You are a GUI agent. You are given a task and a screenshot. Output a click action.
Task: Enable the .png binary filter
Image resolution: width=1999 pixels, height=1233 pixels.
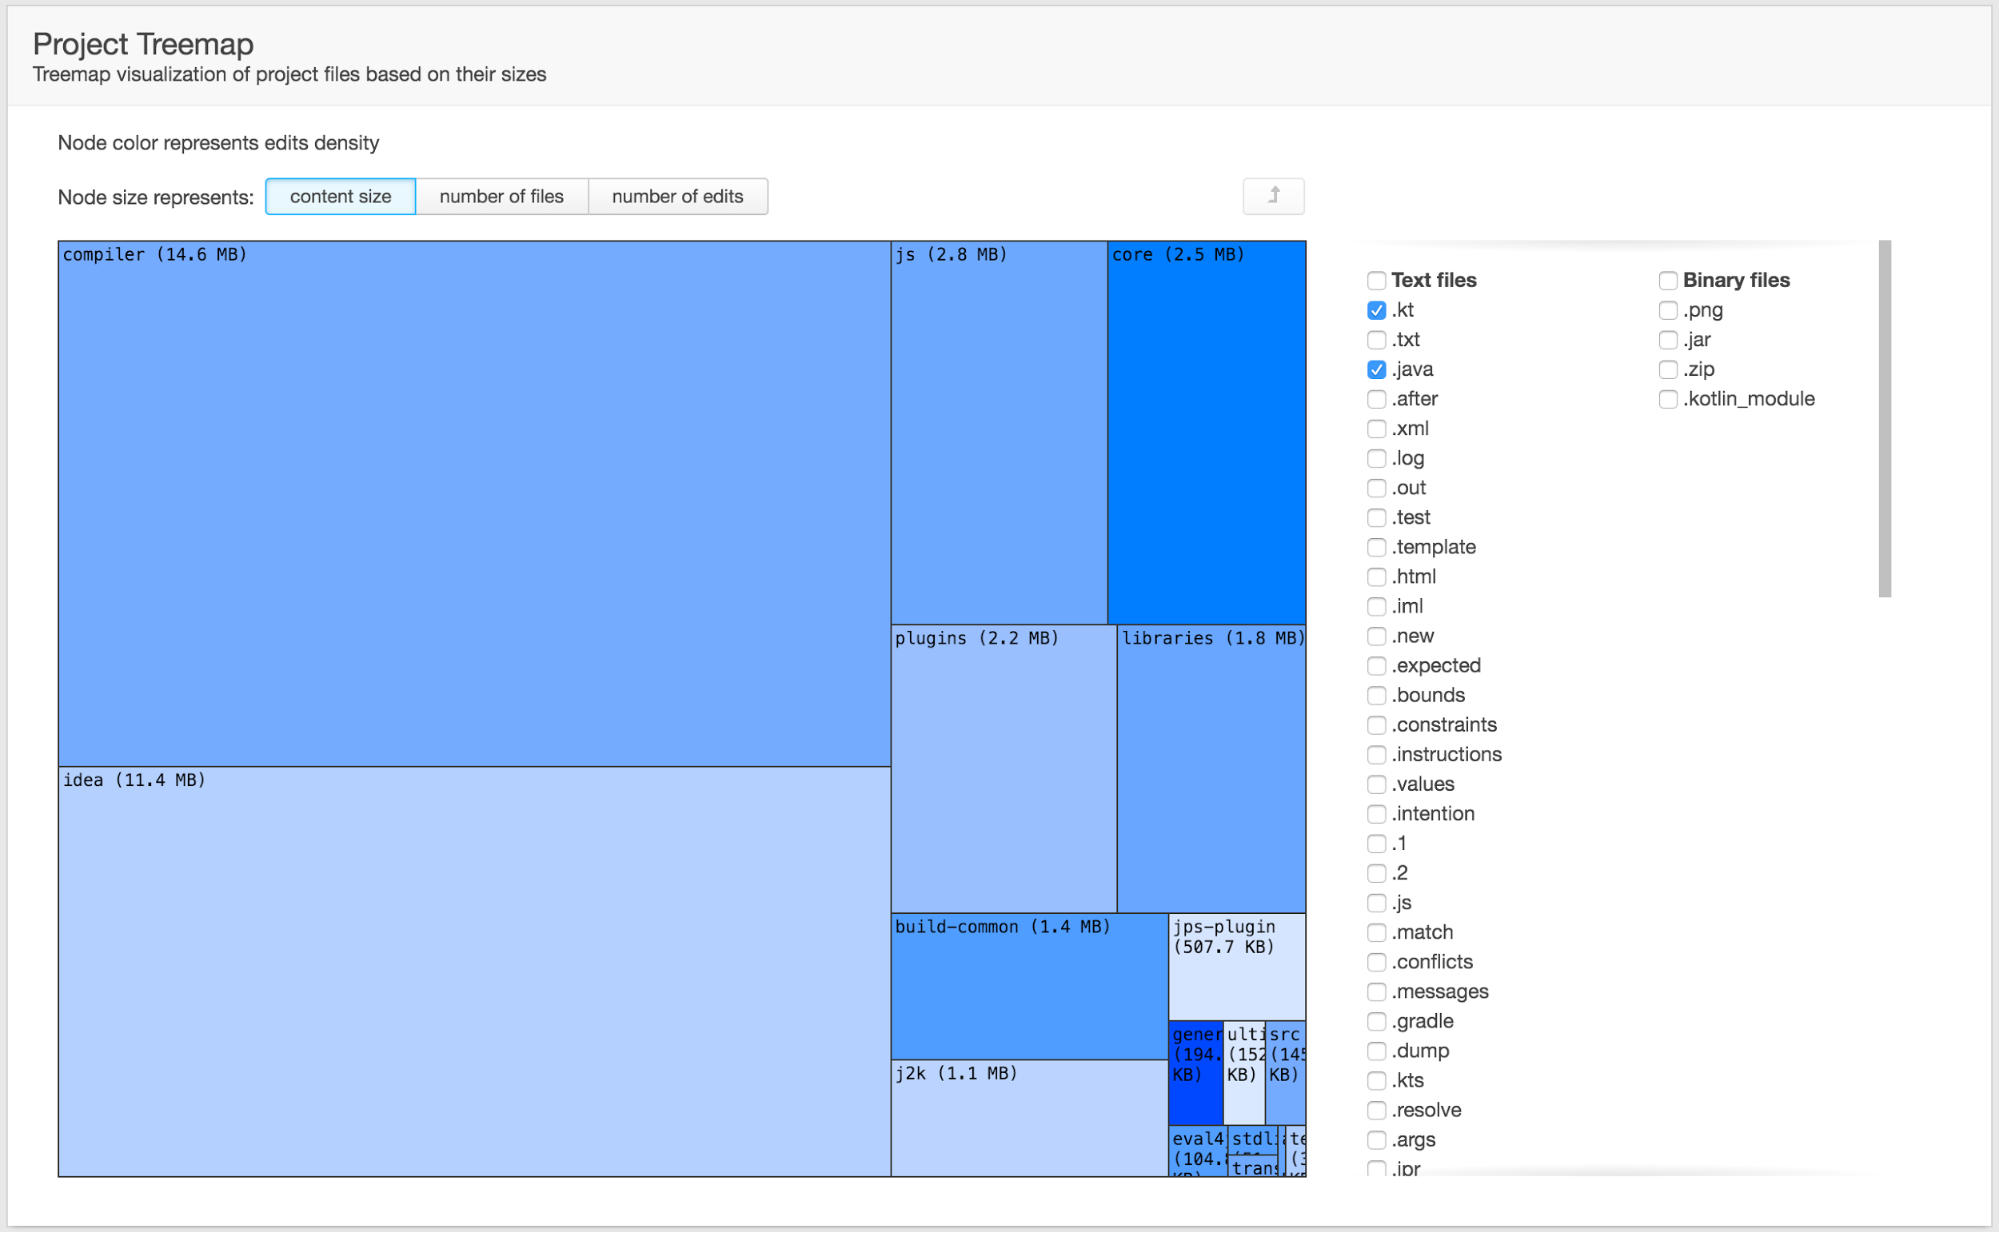1668,310
